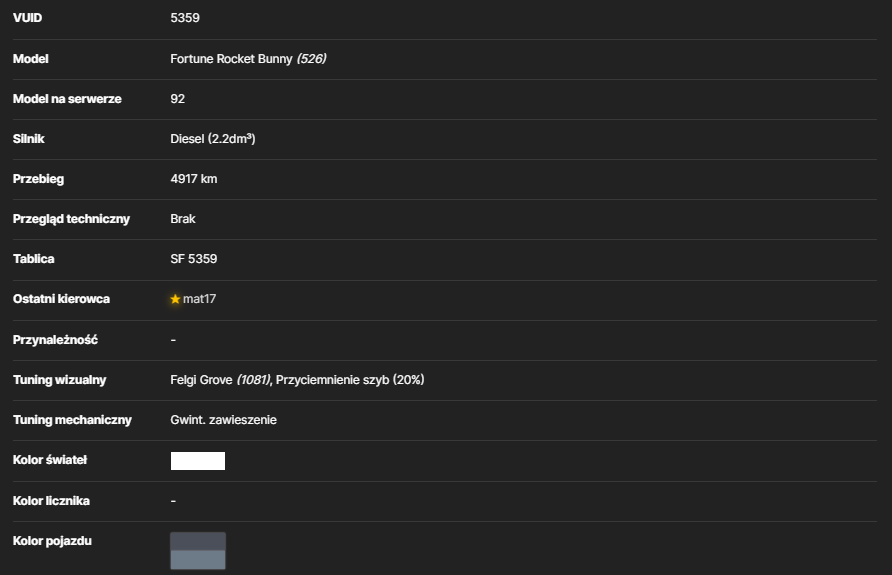Click the Diesel (2.2dm³) engine value
The height and width of the screenshot is (575, 892).
pos(213,139)
